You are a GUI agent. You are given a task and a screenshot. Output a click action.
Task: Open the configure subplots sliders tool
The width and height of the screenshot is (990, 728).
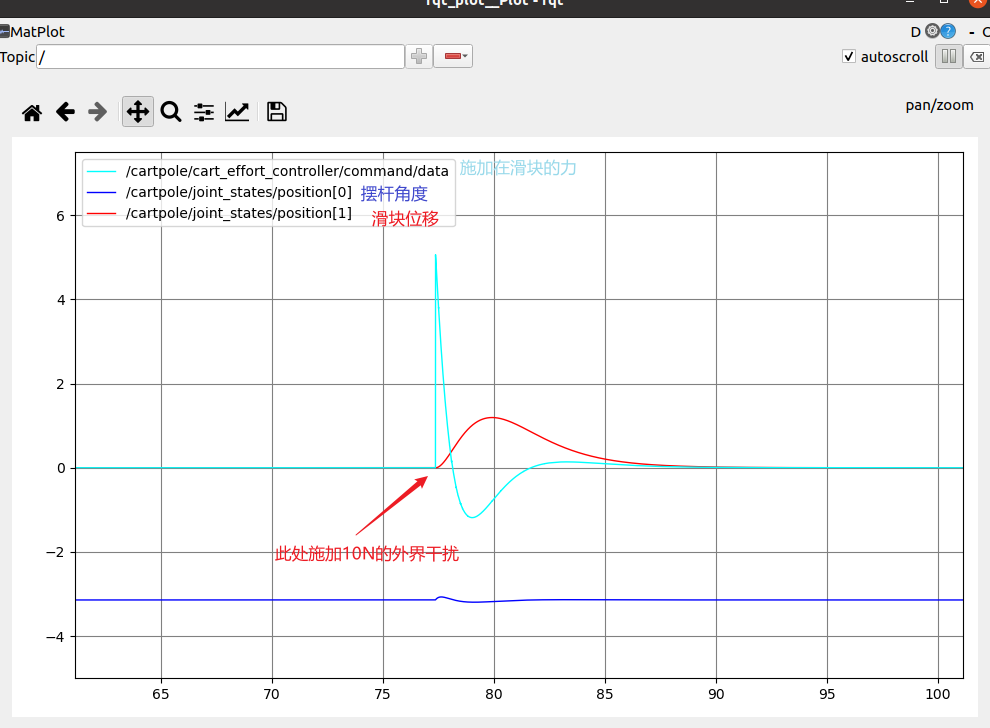pos(203,112)
